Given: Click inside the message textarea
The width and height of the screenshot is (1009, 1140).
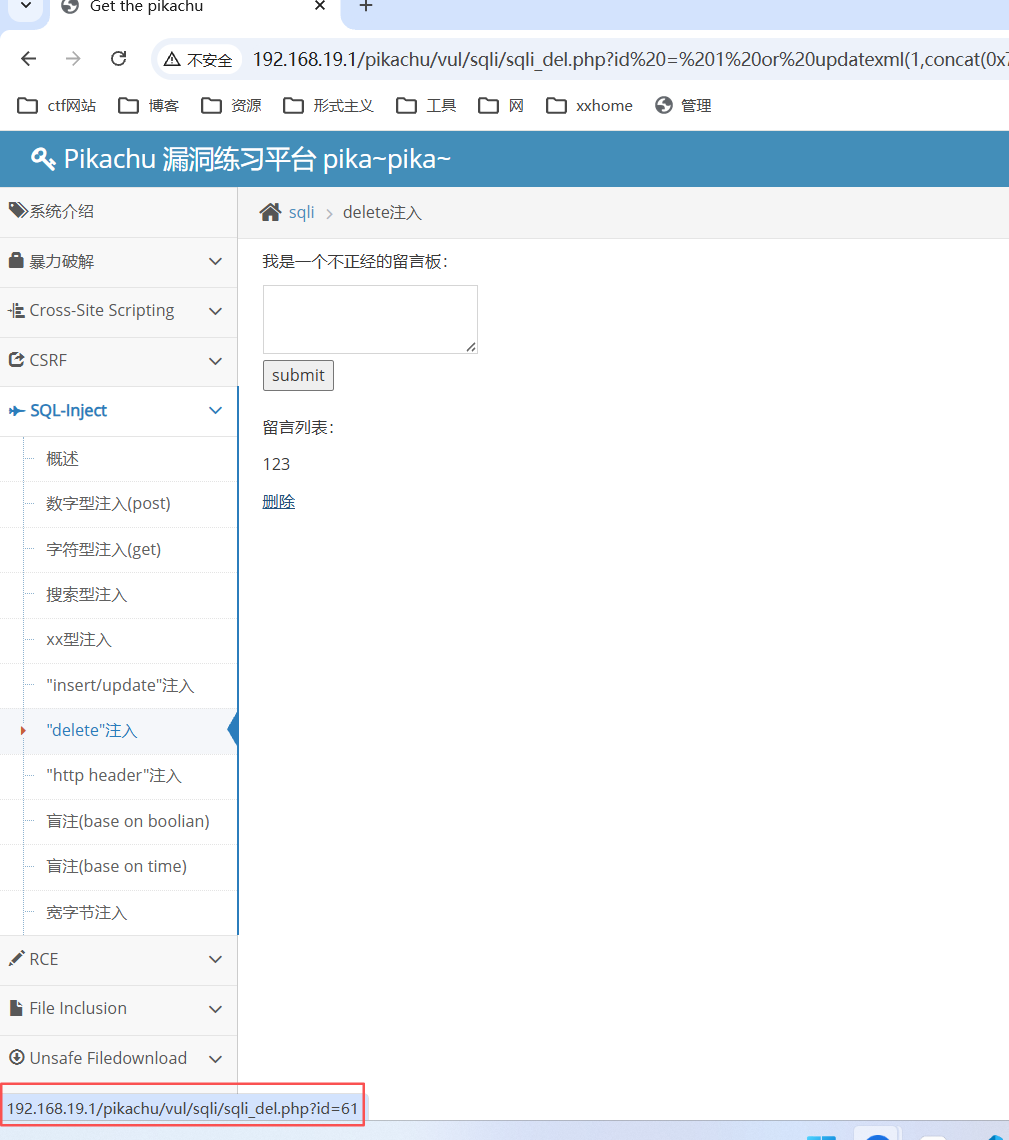Looking at the screenshot, I should 370,319.
